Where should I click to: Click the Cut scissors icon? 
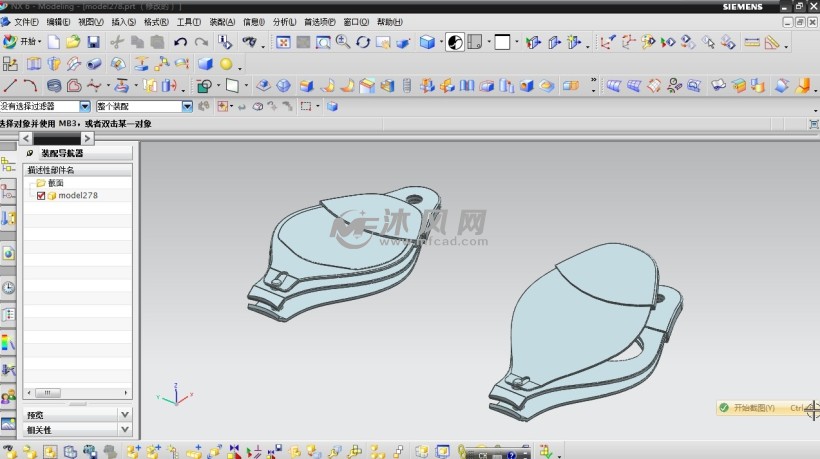117,42
